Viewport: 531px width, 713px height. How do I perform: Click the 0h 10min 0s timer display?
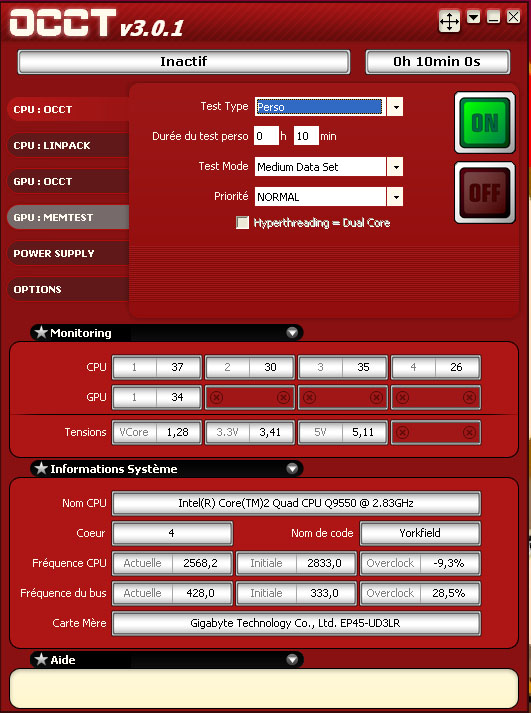point(437,62)
